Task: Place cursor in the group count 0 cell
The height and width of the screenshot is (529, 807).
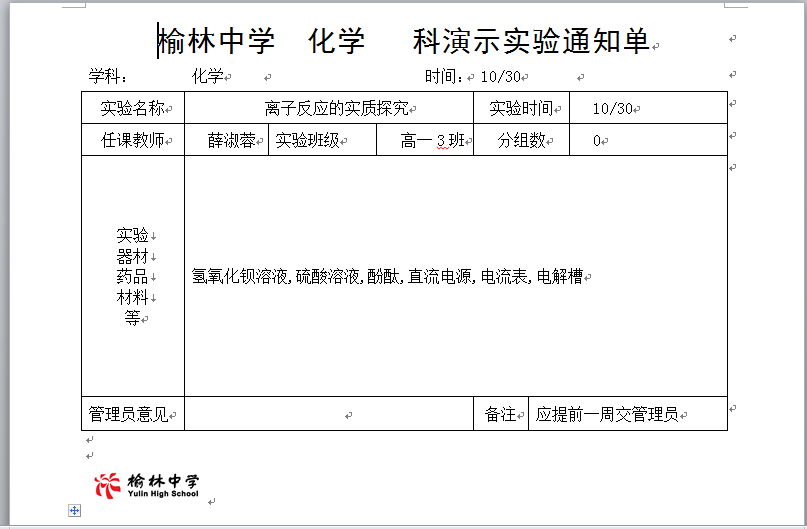Action: pyautogui.click(x=597, y=141)
